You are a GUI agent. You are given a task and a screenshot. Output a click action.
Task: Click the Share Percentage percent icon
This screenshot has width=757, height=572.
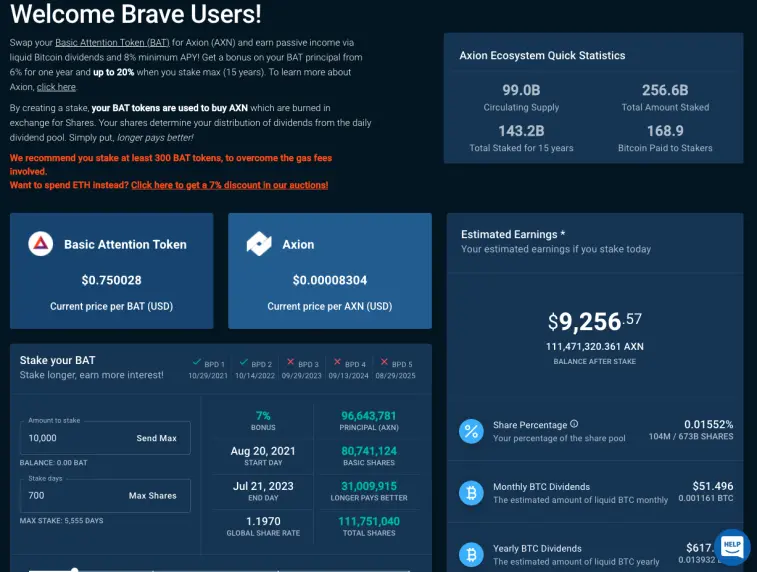point(471,431)
